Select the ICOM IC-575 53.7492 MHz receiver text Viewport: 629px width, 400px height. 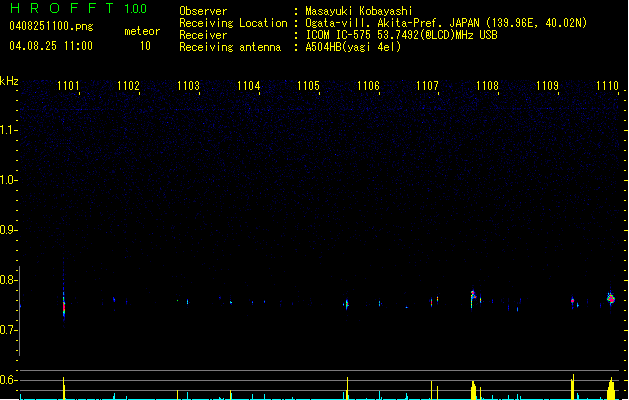(401, 35)
